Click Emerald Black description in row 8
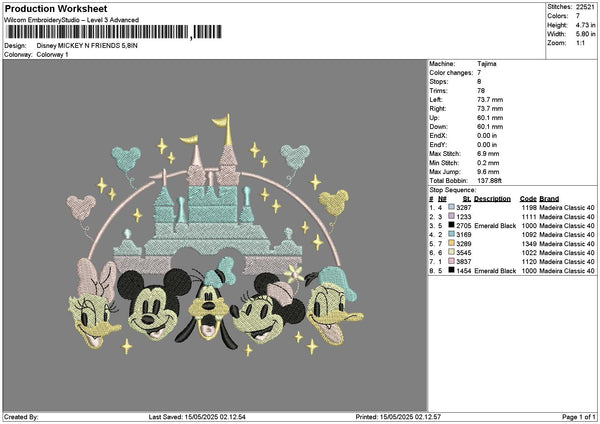This screenshot has width=600, height=424. [x=495, y=271]
